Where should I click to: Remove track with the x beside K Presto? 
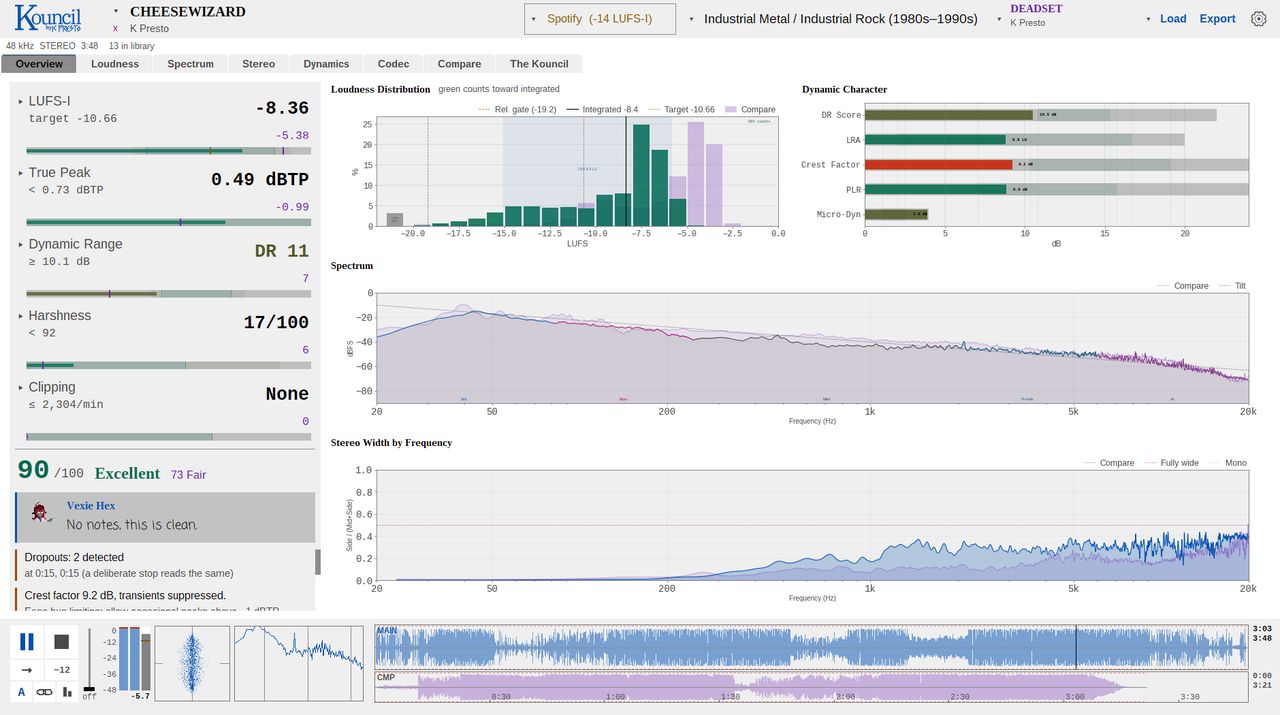pos(116,29)
